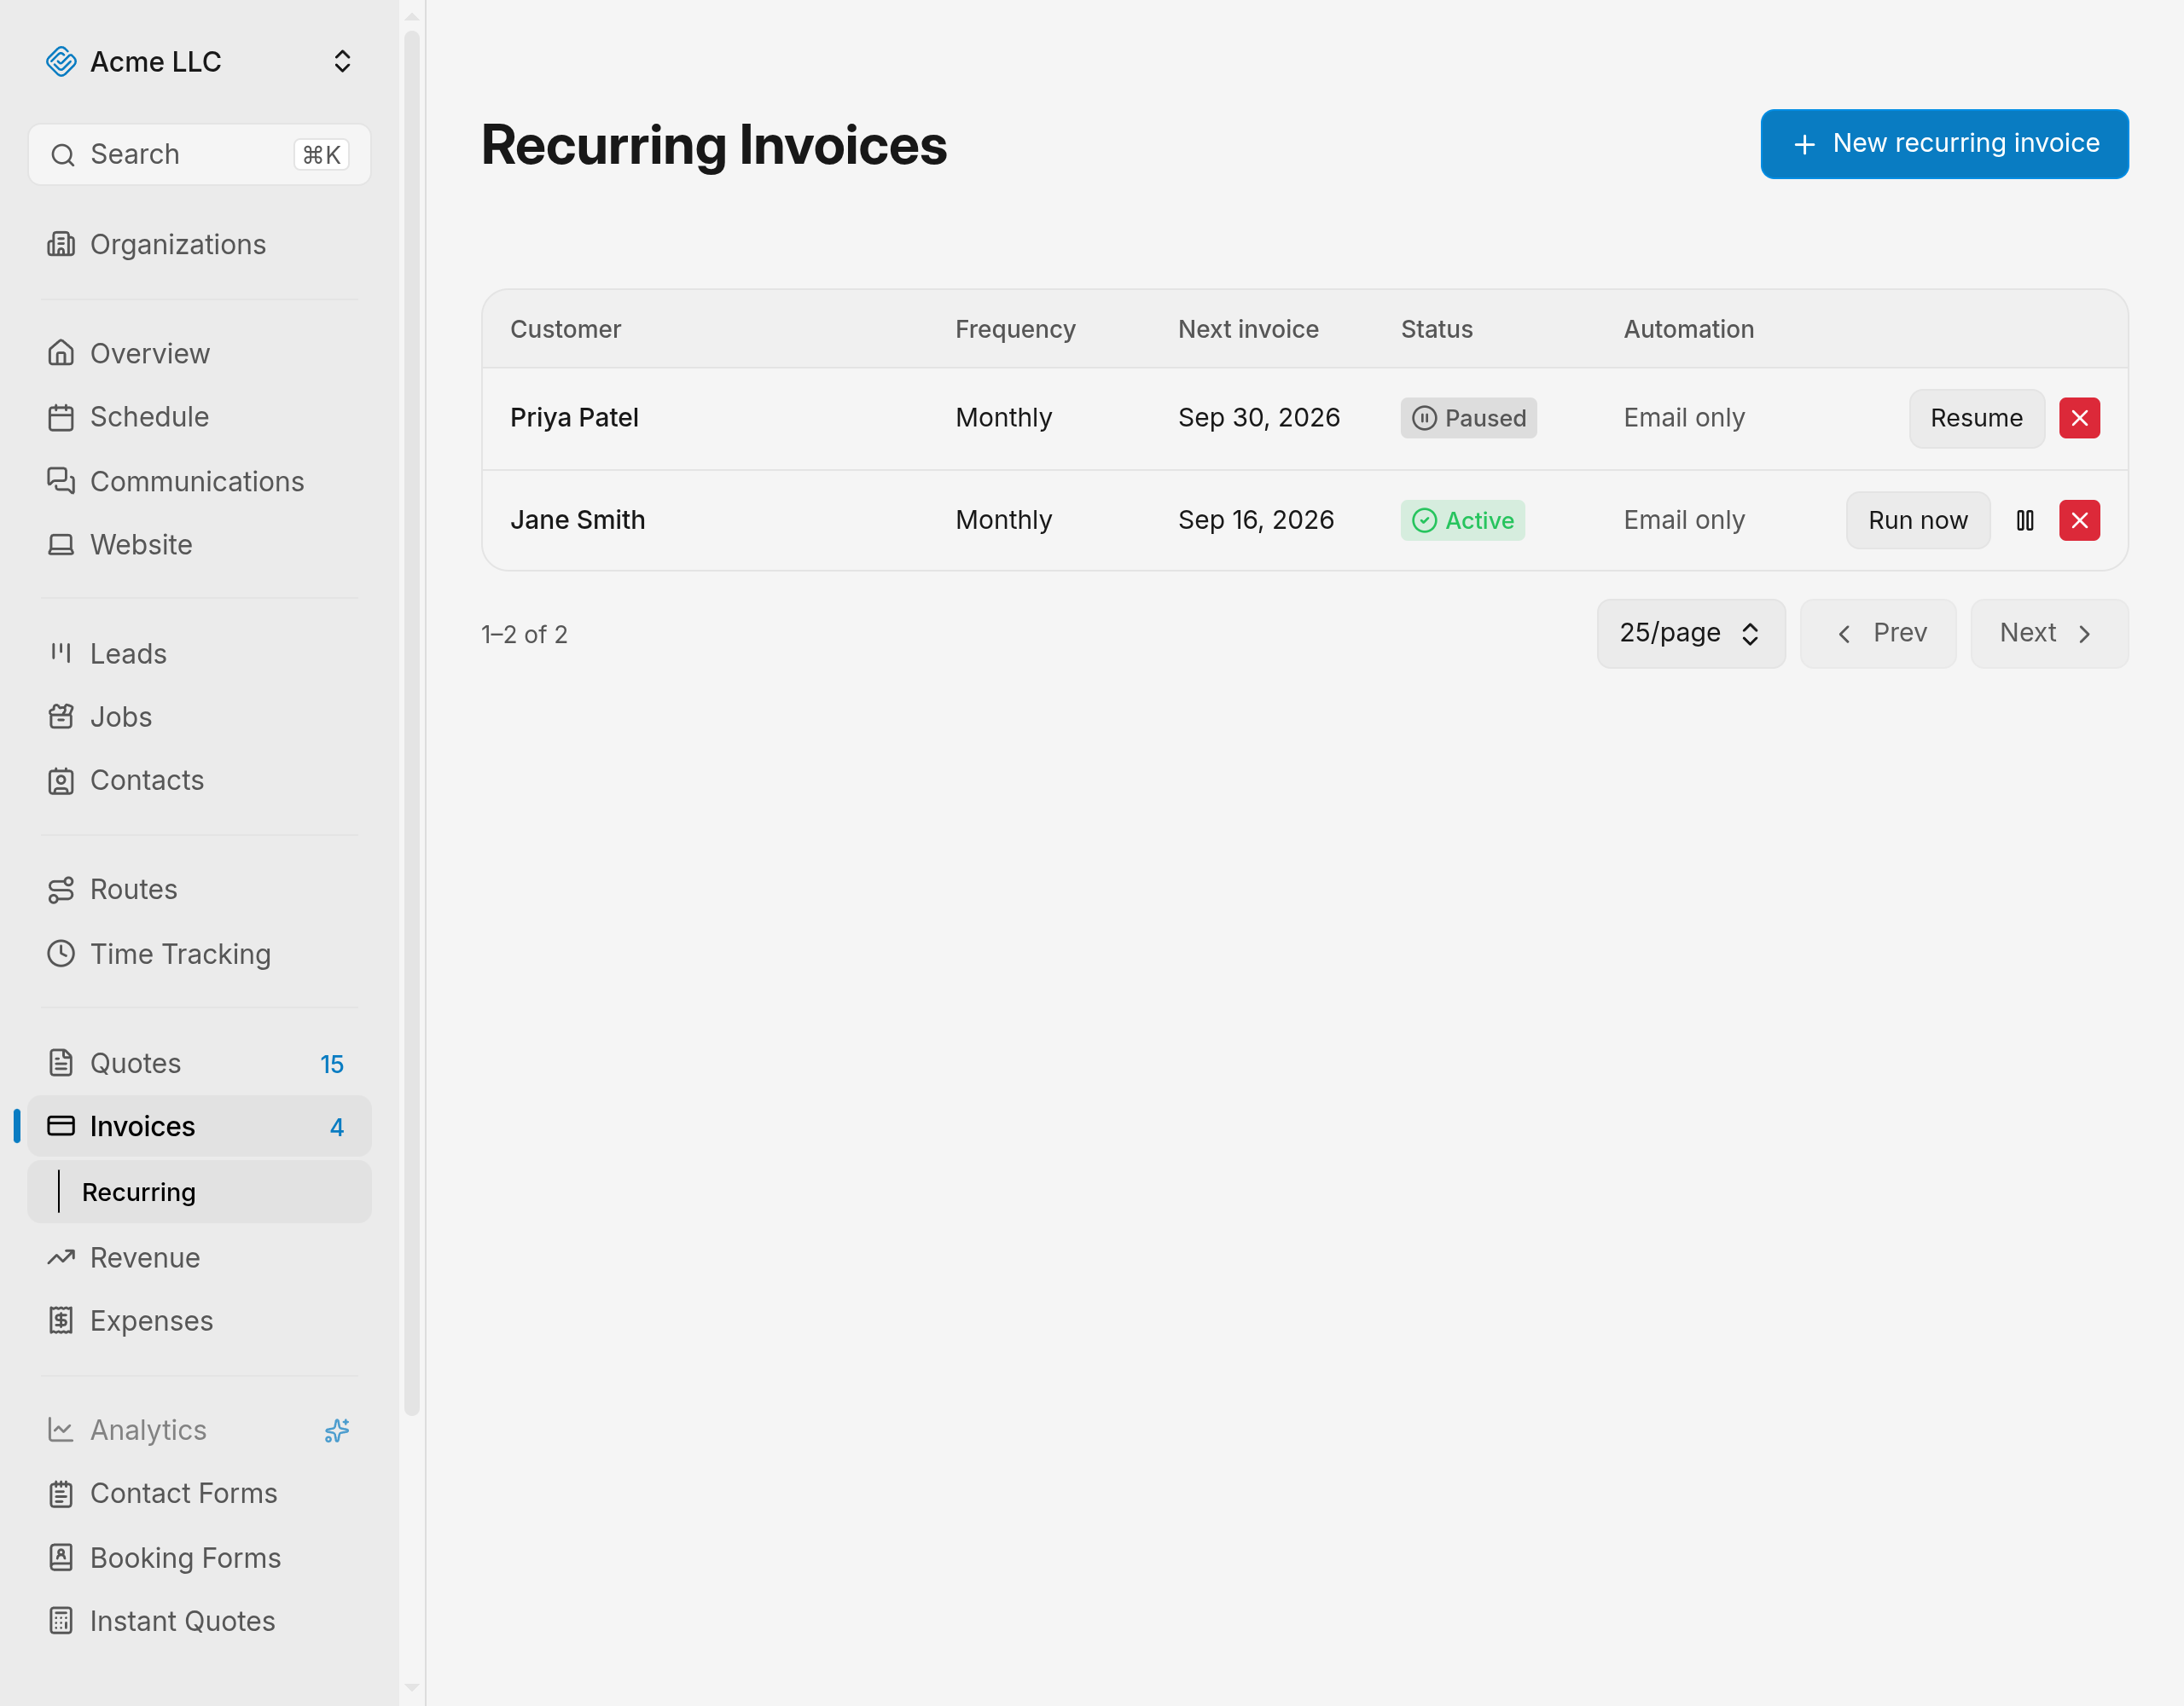Image resolution: width=2184 pixels, height=1706 pixels.
Task: Click the Acme LLC logo icon
Action: pos(61,62)
